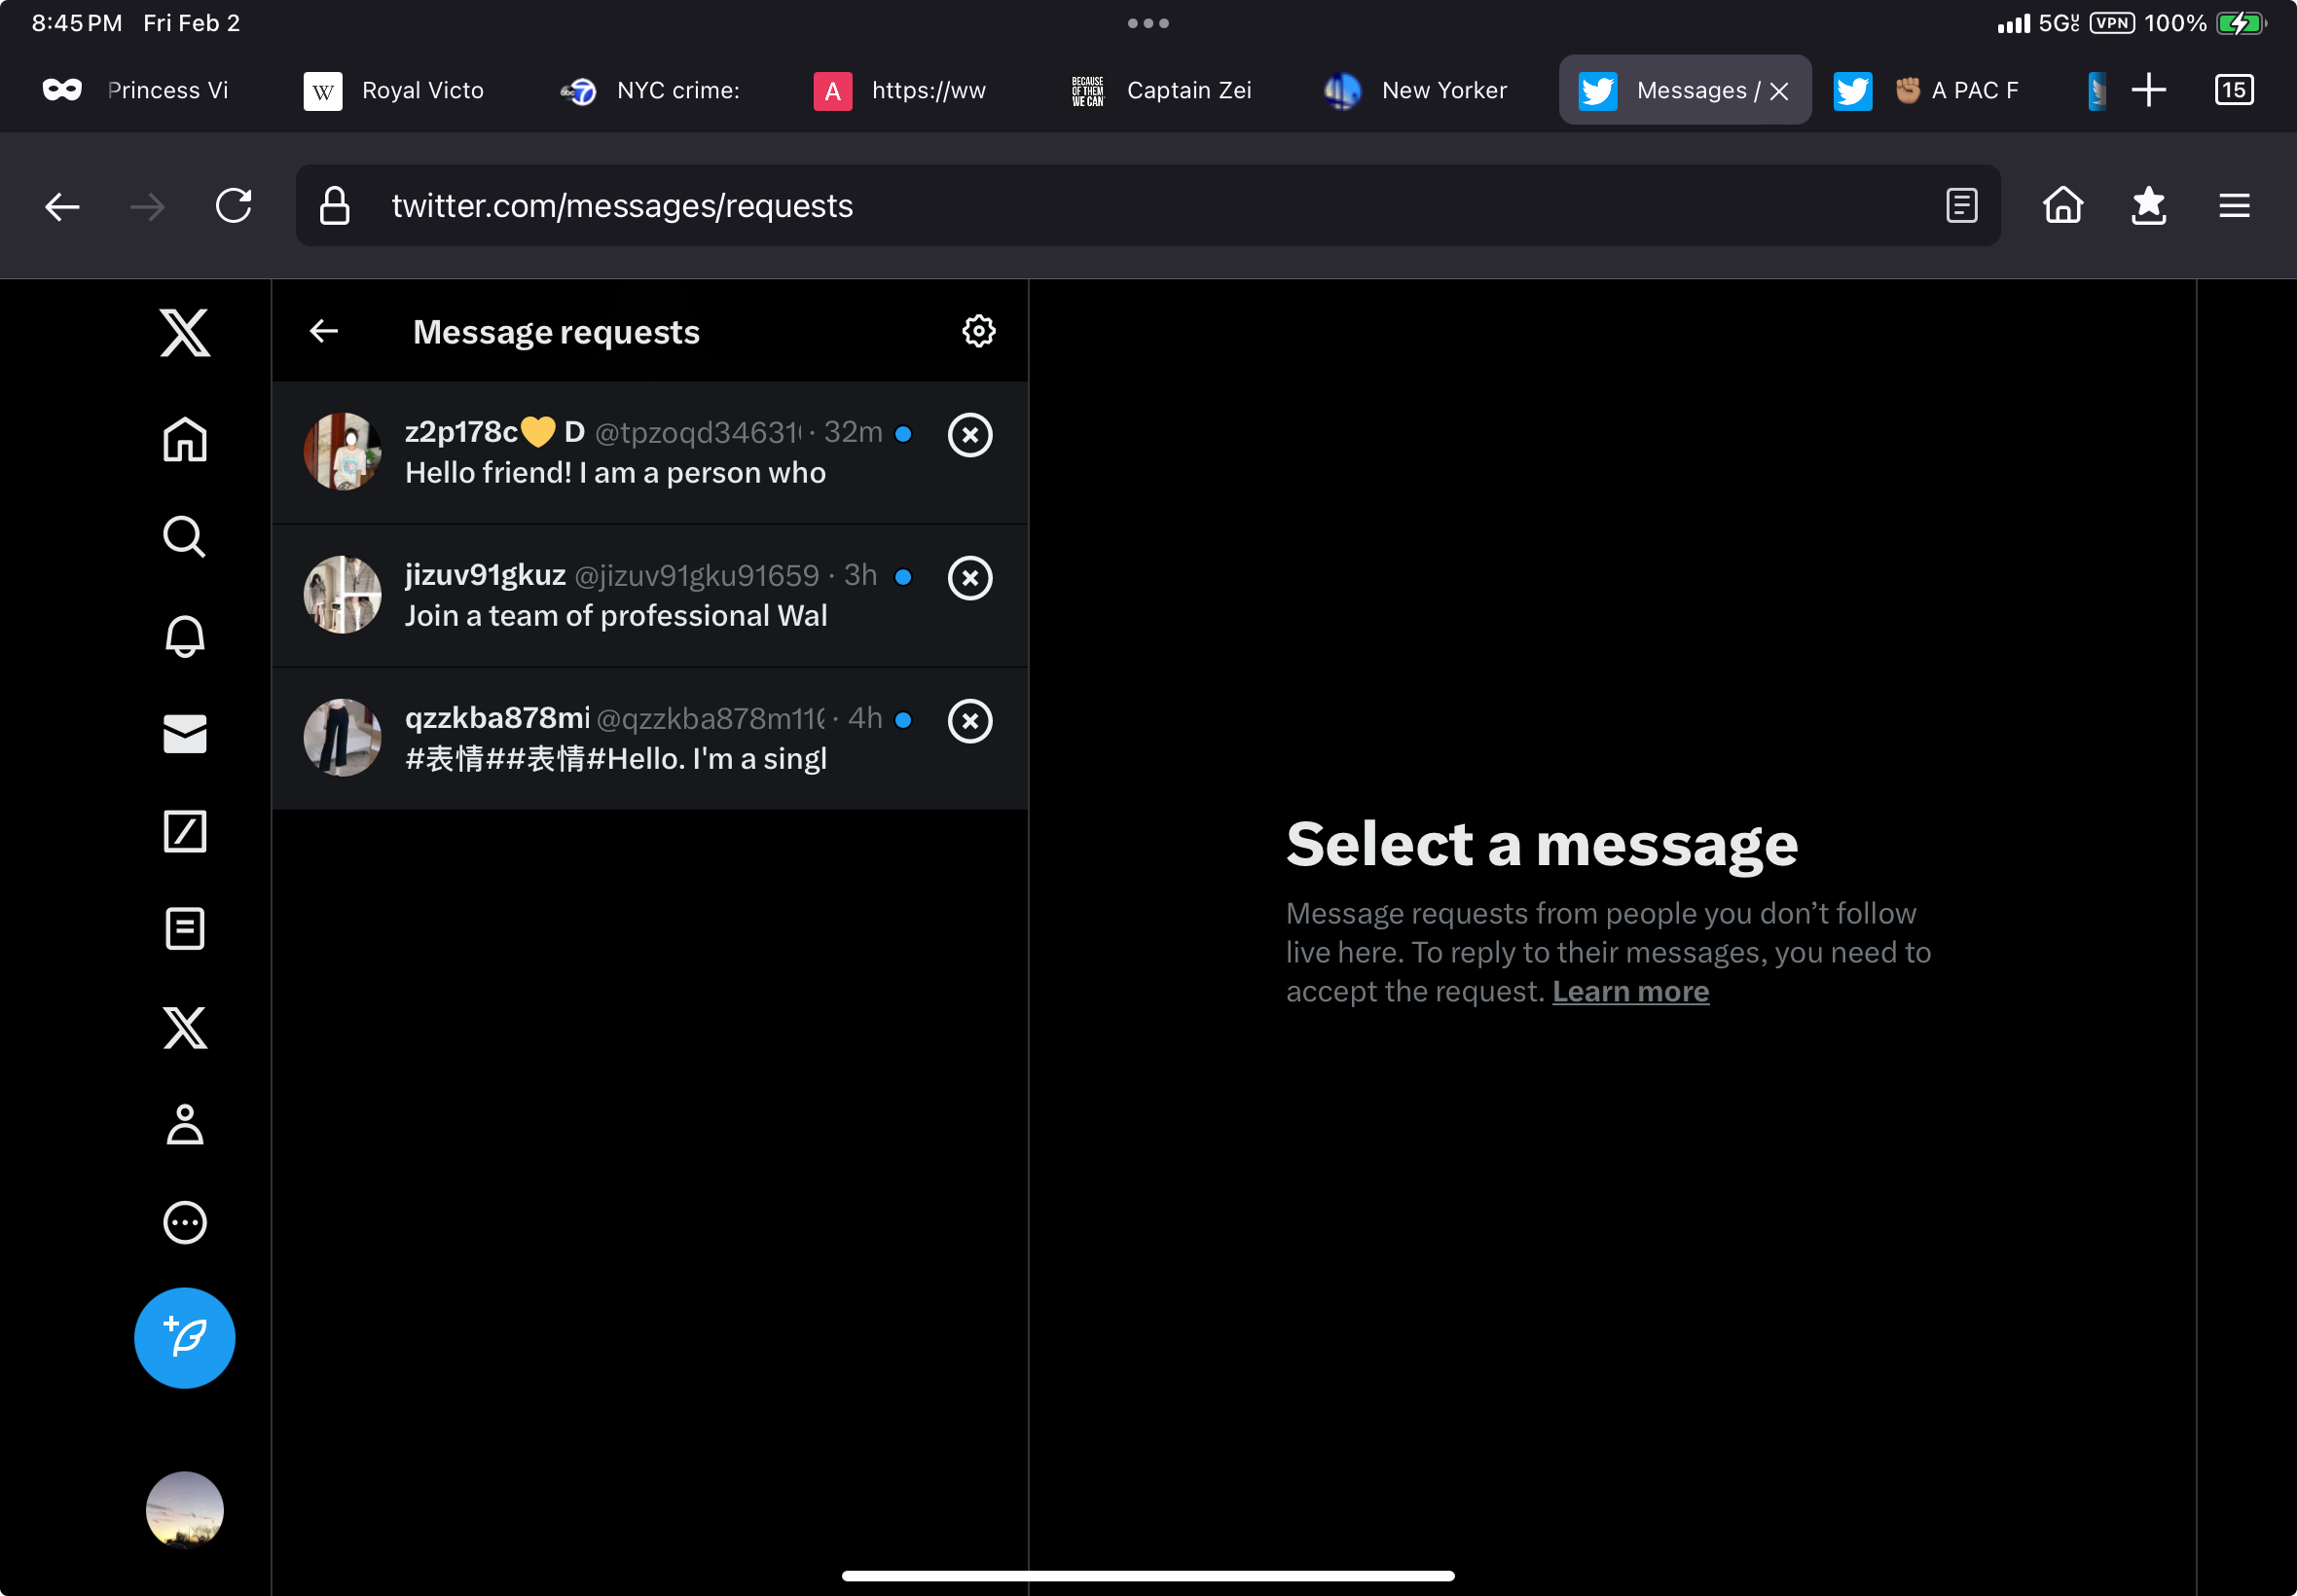Open Profile person icon in sidebar
Screen dimensions: 2297x1596
pos(184,1125)
